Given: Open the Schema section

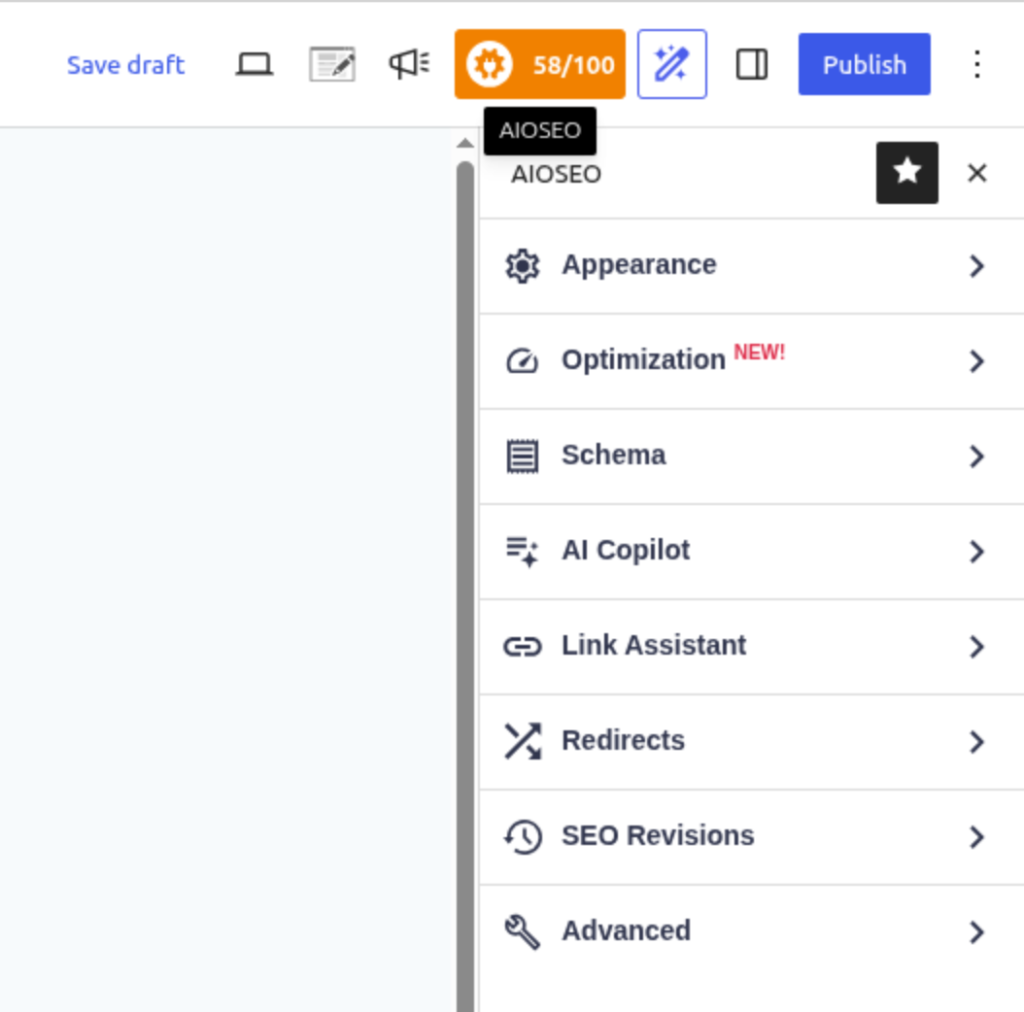Looking at the screenshot, I should tap(752, 456).
